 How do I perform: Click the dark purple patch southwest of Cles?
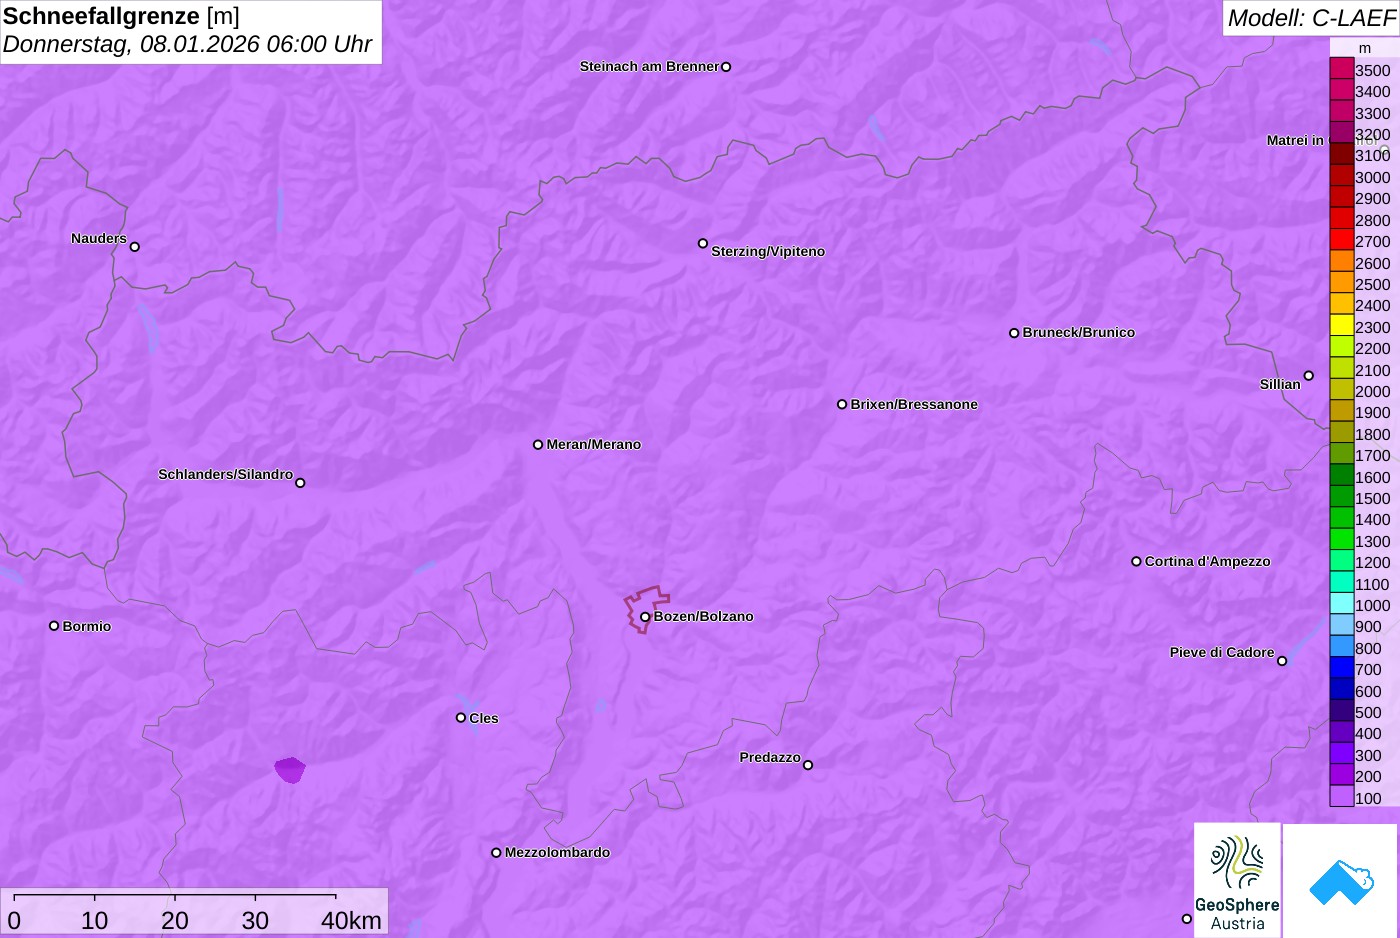pyautogui.click(x=290, y=770)
